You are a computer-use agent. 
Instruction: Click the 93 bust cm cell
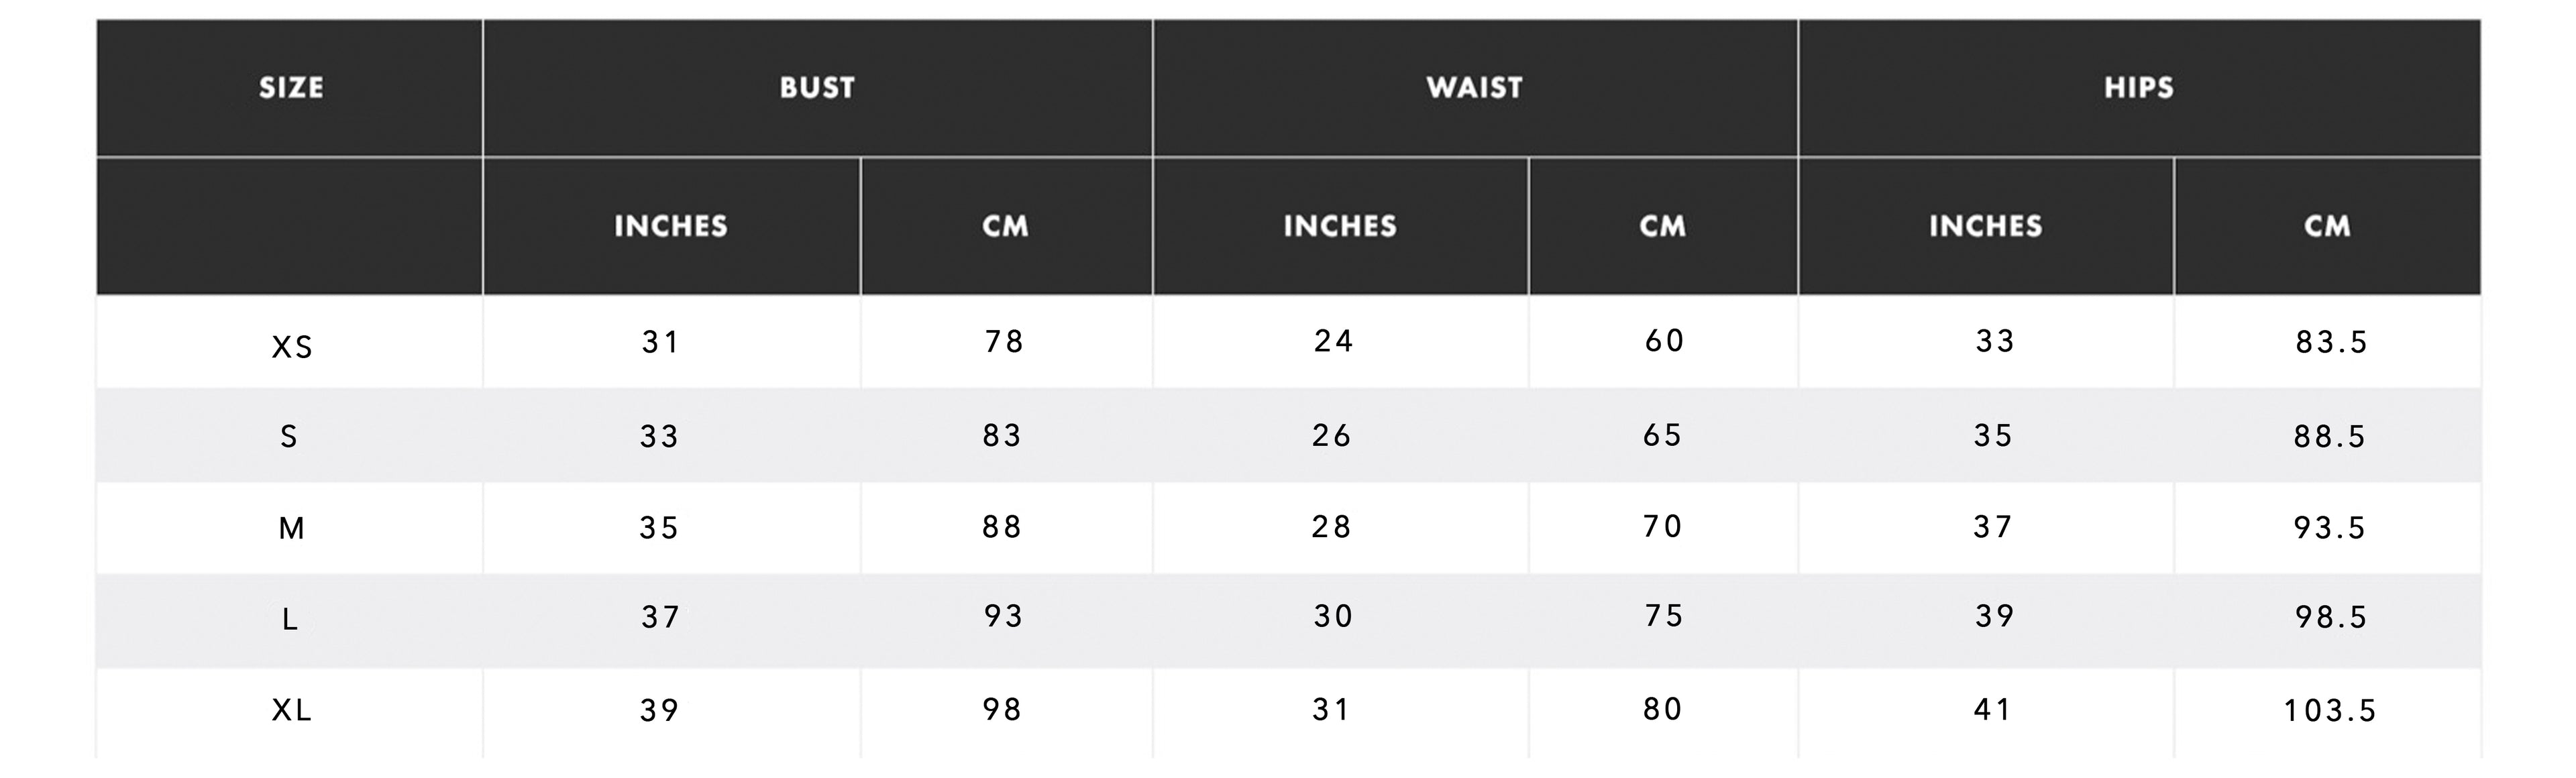pyautogui.click(x=1003, y=616)
